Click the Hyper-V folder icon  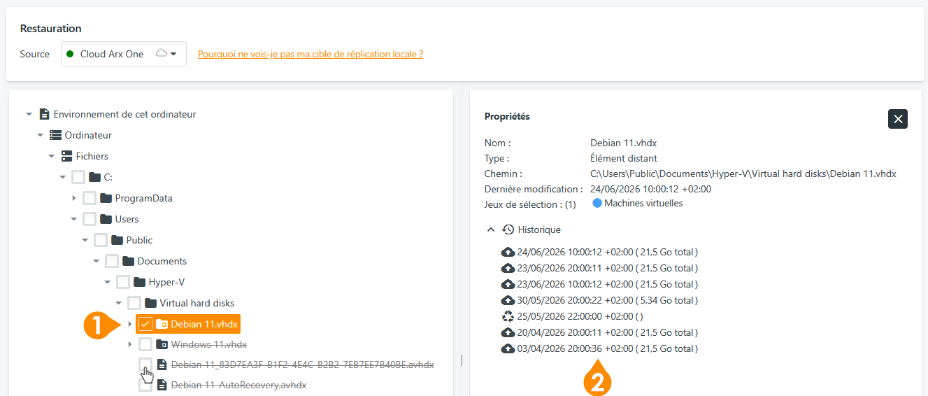(140, 282)
